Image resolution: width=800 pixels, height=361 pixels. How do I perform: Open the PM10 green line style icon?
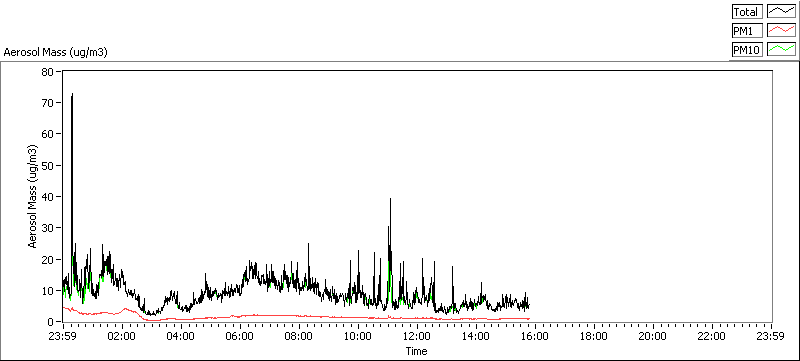coord(782,49)
